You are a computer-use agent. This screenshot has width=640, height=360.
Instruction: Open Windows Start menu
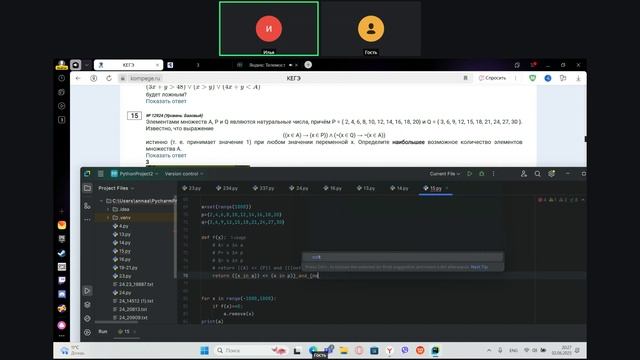point(204,350)
